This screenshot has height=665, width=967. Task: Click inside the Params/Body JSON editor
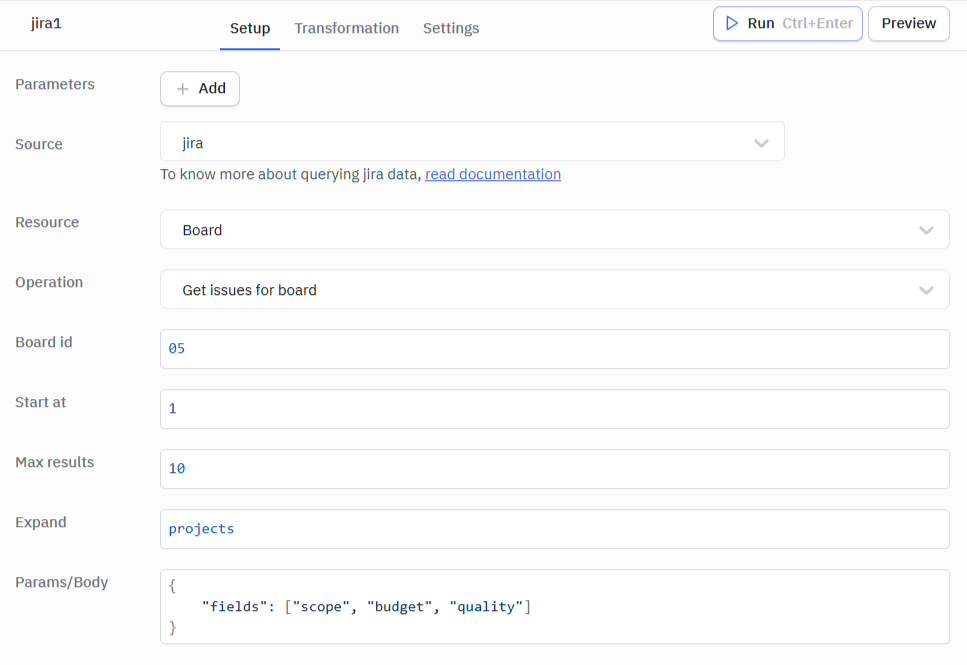point(554,606)
